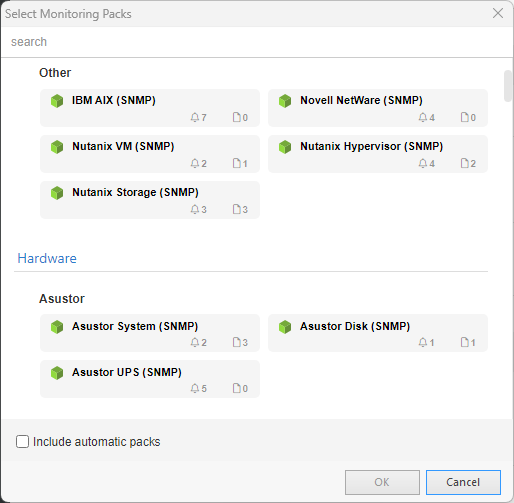
Task: Enable Include automatic packs checkbox
Action: pos(22,442)
